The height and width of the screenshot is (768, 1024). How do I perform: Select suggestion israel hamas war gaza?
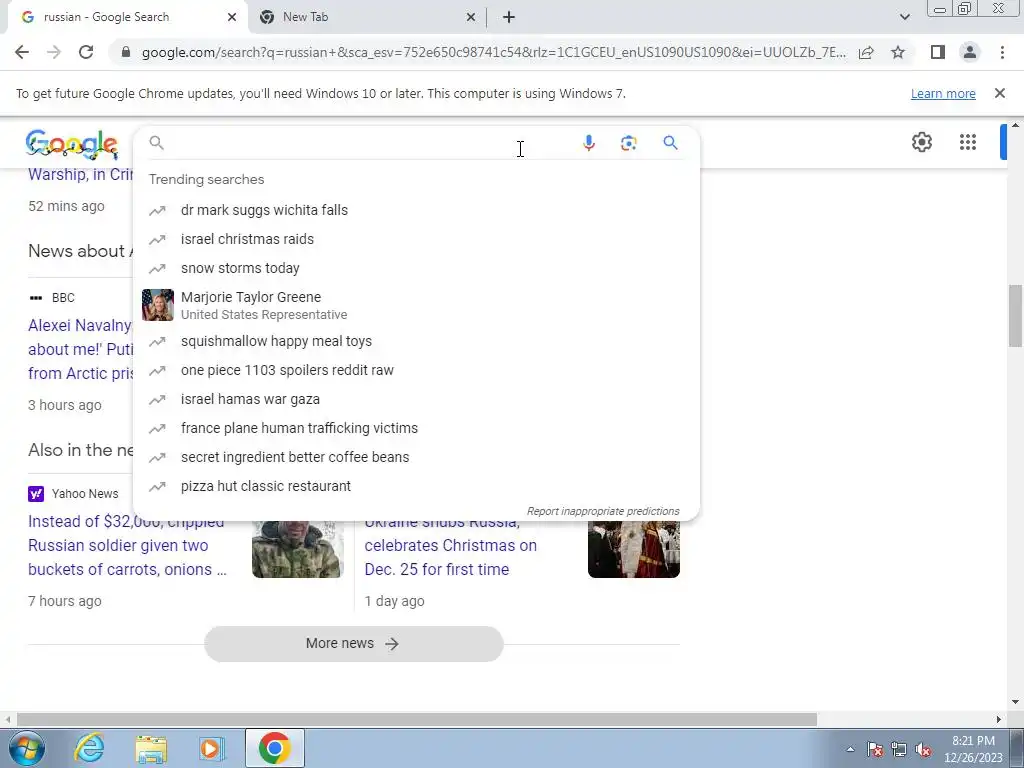416,399
